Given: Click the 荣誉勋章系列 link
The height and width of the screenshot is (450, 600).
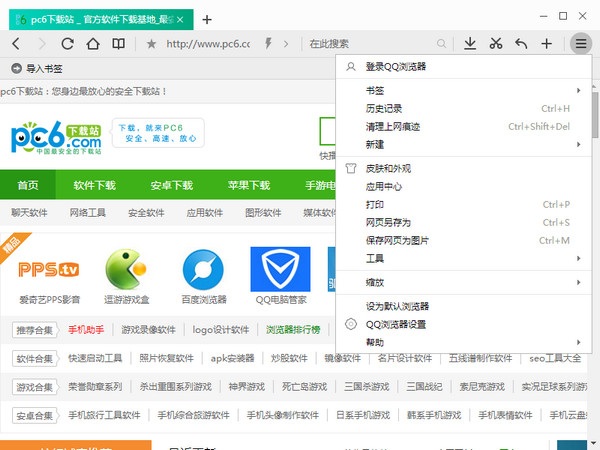Looking at the screenshot, I should tap(95, 387).
